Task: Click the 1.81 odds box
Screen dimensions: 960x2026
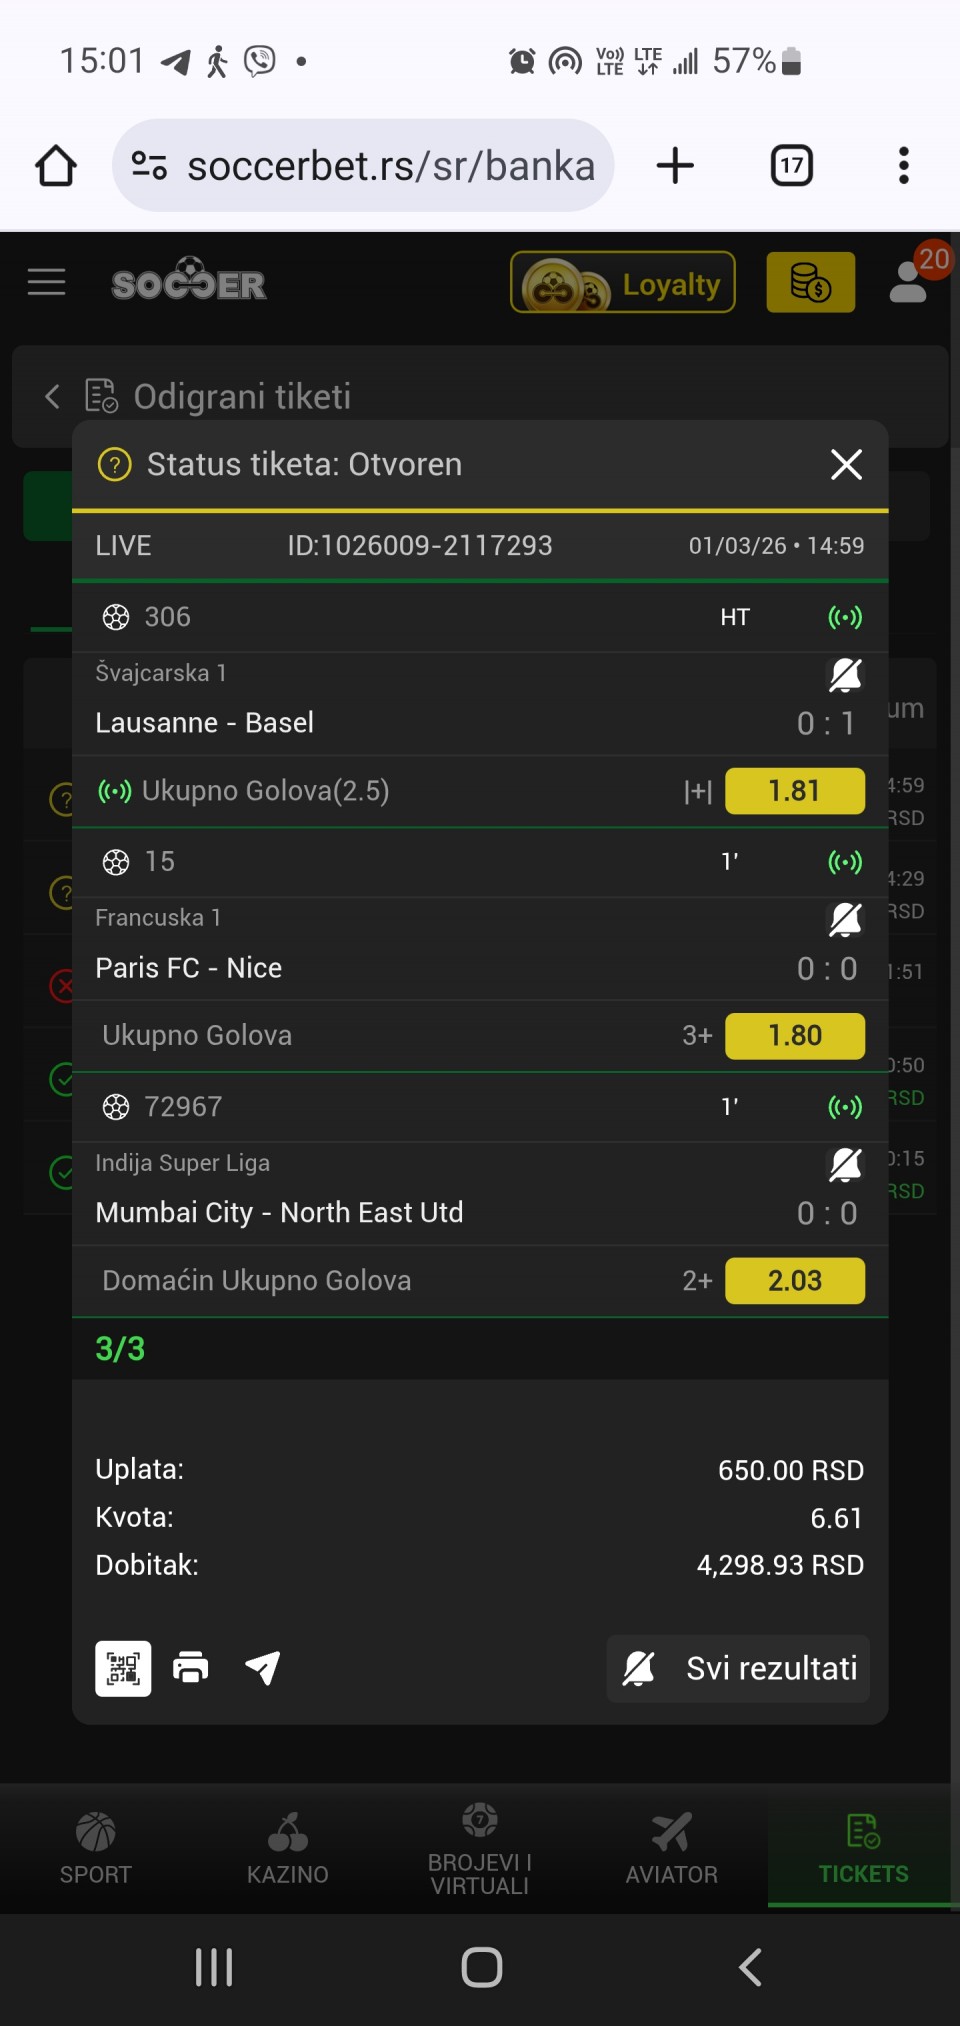Action: (x=795, y=791)
